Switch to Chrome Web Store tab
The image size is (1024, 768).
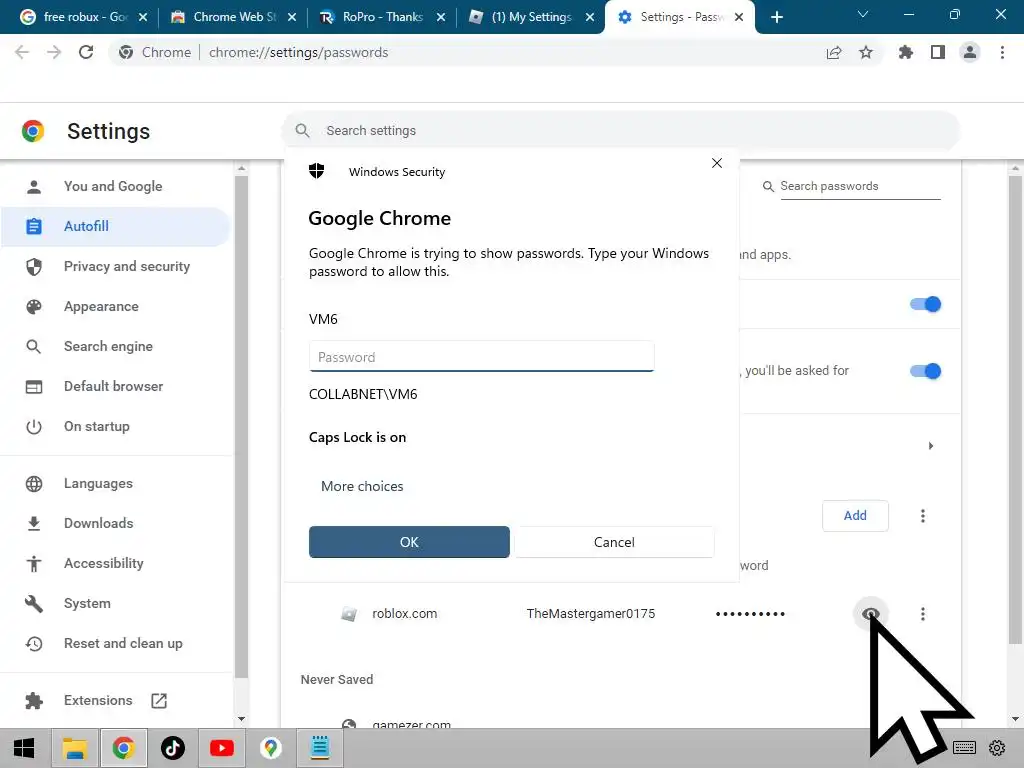[234, 17]
